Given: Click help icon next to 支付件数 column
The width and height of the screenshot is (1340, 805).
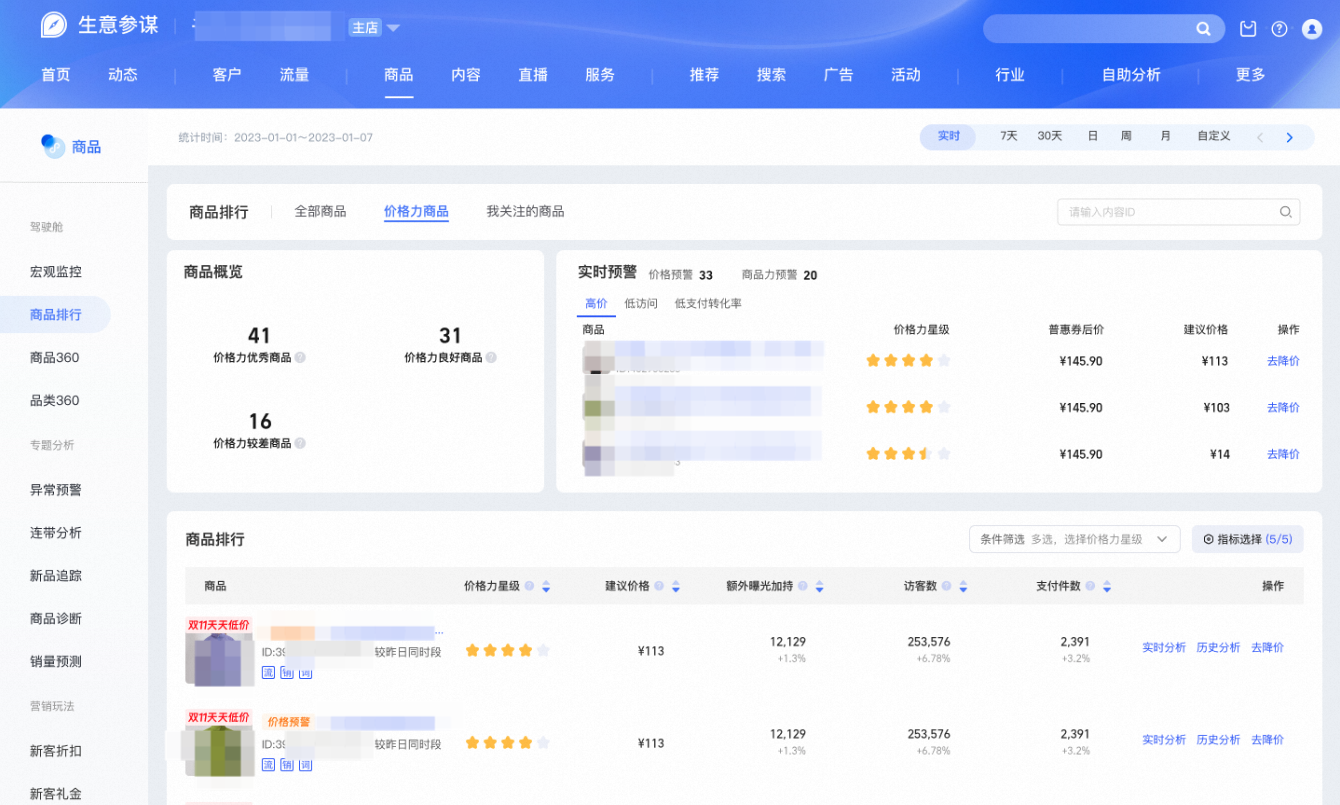Looking at the screenshot, I should pyautogui.click(x=1090, y=586).
